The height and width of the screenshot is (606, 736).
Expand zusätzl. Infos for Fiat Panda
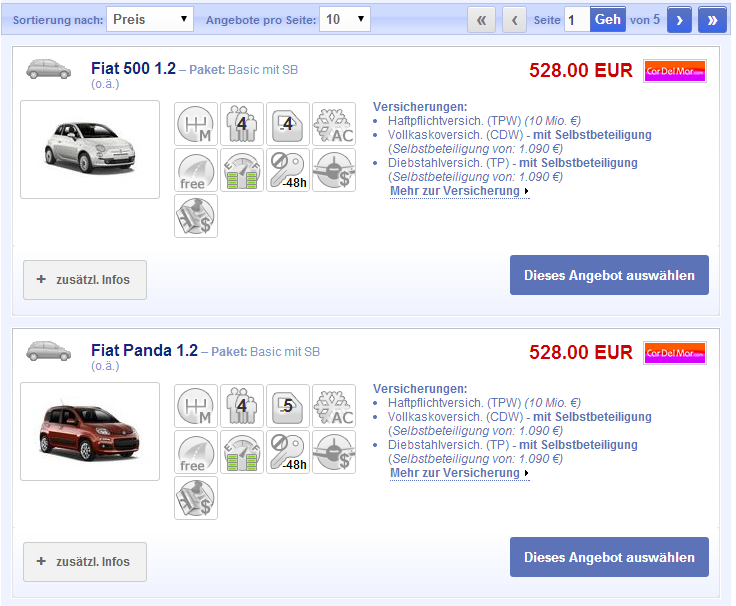pos(85,562)
